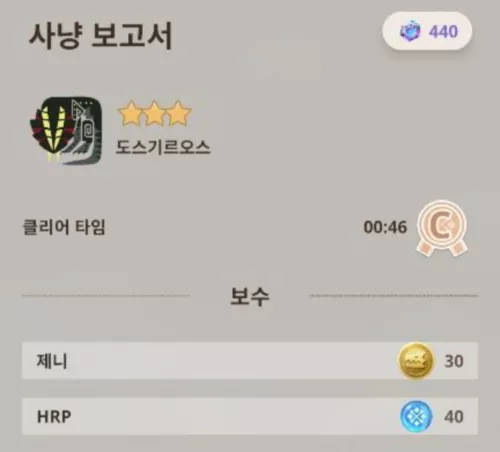Click the 440 gem count number
Image resolution: width=500 pixels, height=452 pixels.
(444, 32)
